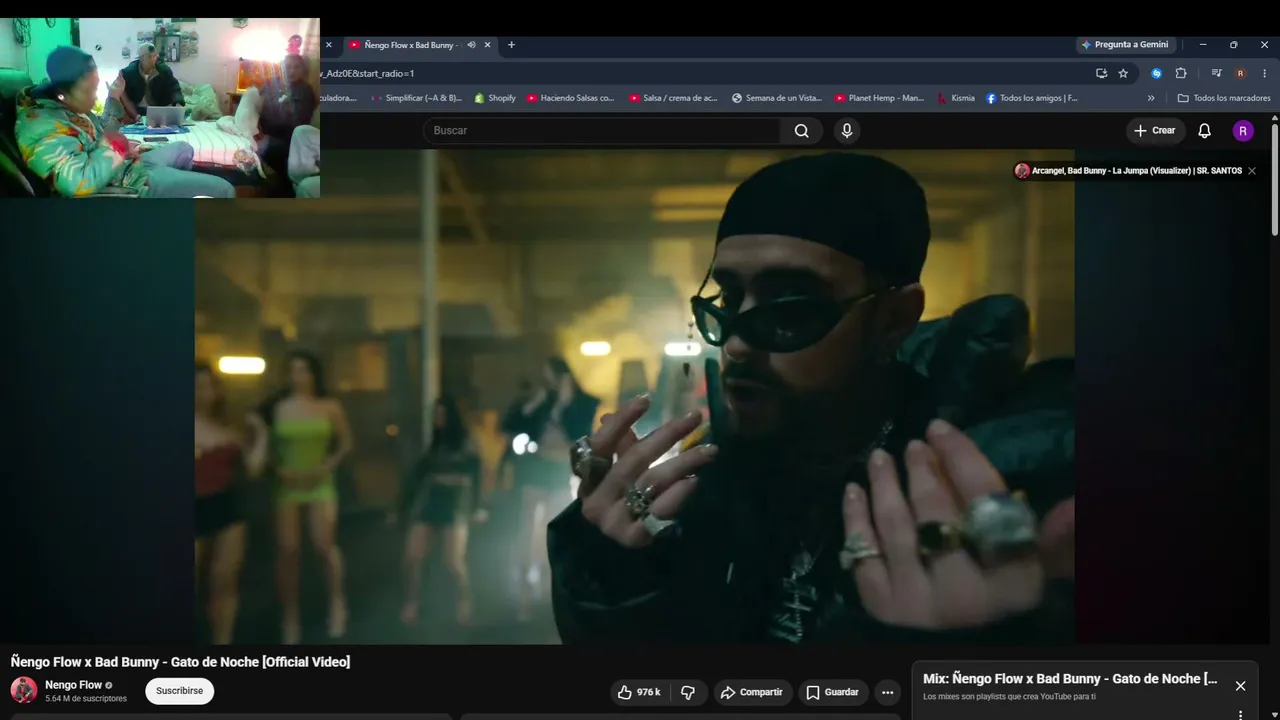
Task: Open the Chrome extensions puzzle icon
Action: (x=1181, y=73)
